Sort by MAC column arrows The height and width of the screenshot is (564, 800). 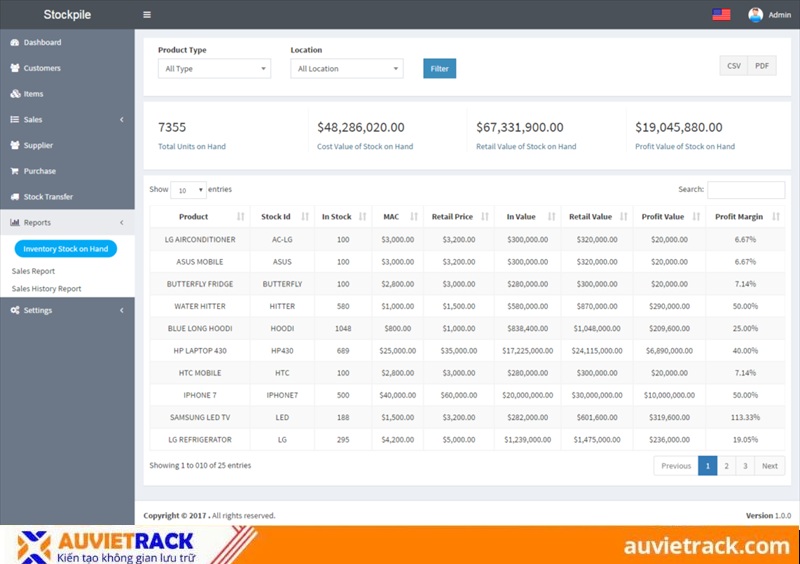click(414, 217)
